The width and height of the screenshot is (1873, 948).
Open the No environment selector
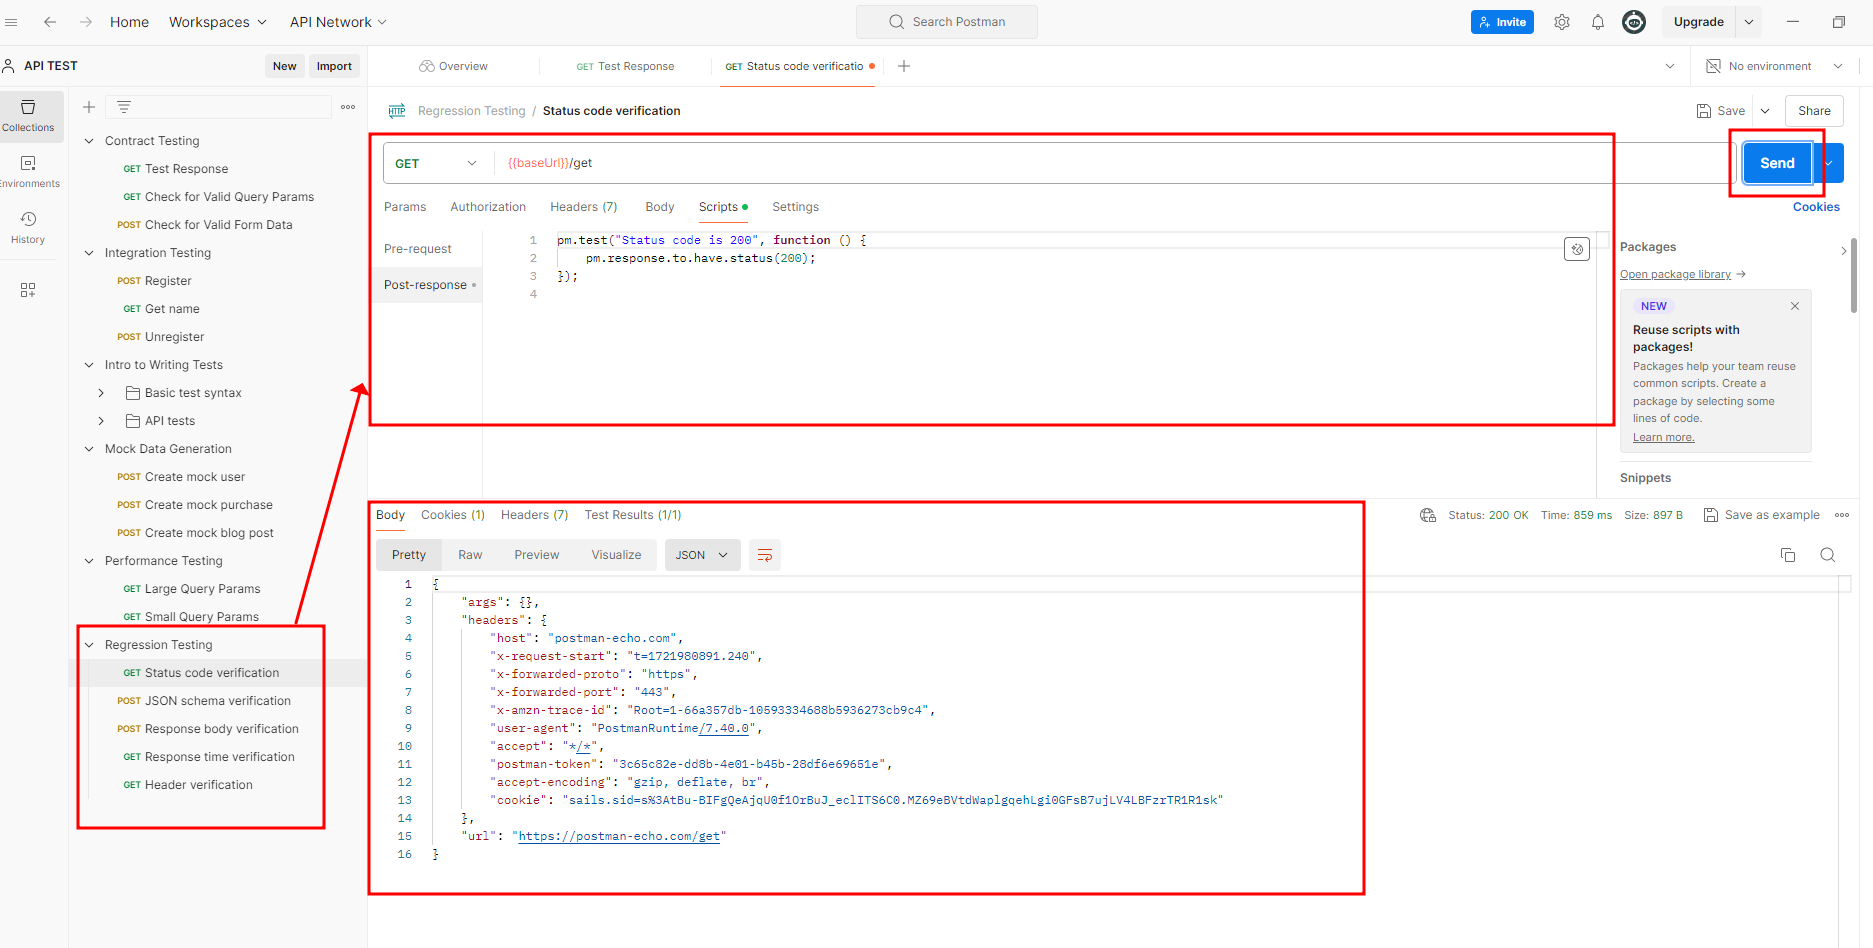pyautogui.click(x=1775, y=66)
